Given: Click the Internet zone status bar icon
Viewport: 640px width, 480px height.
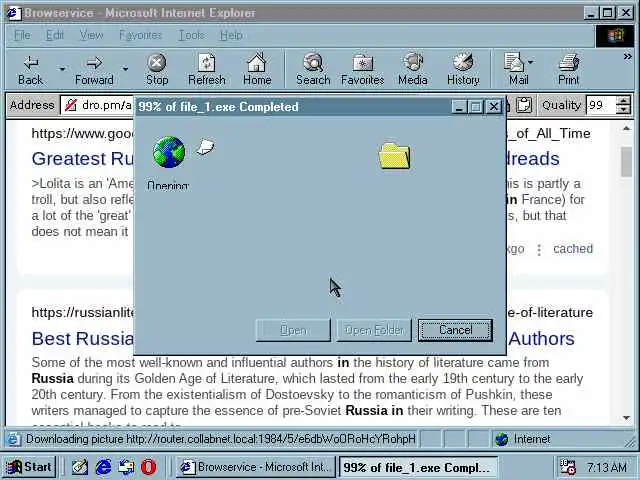Looking at the screenshot, I should click(501, 439).
